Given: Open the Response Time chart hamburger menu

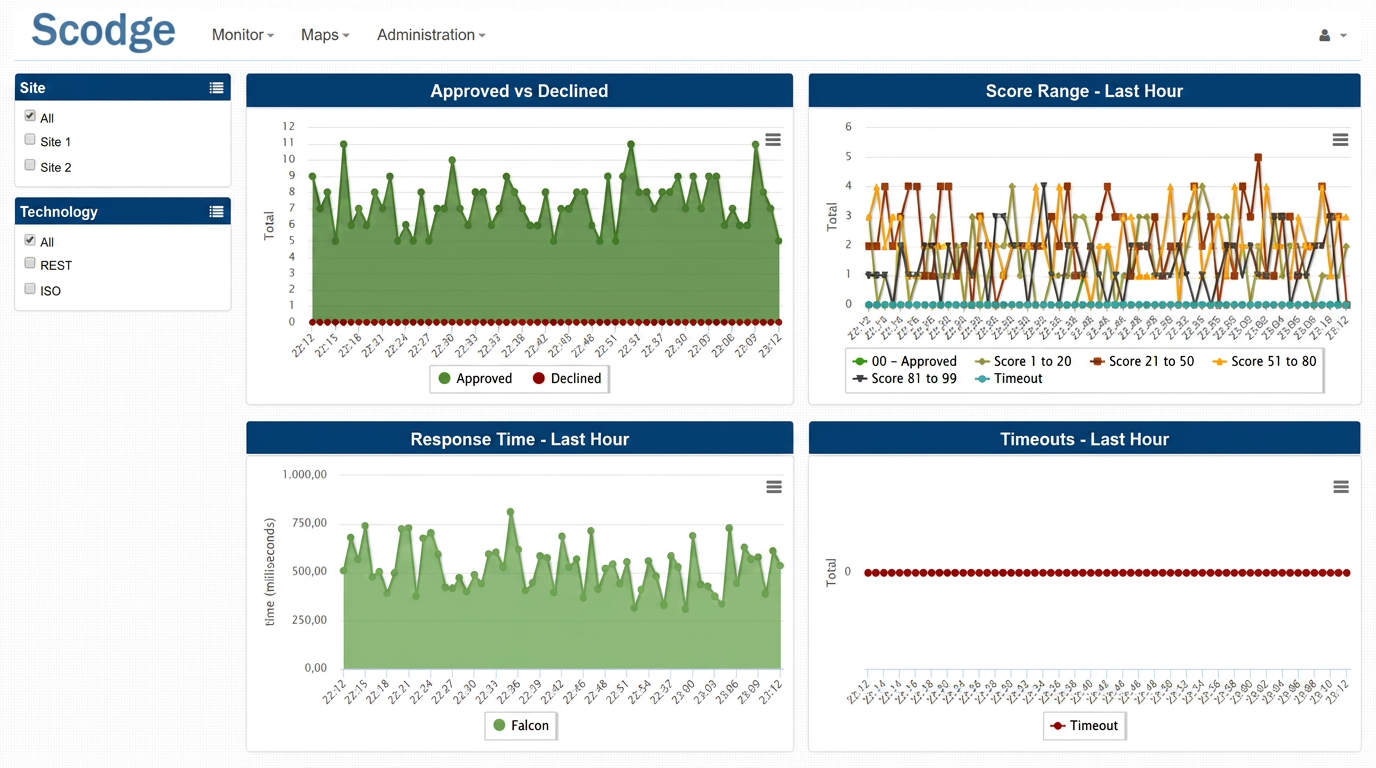Looking at the screenshot, I should pyautogui.click(x=773, y=487).
